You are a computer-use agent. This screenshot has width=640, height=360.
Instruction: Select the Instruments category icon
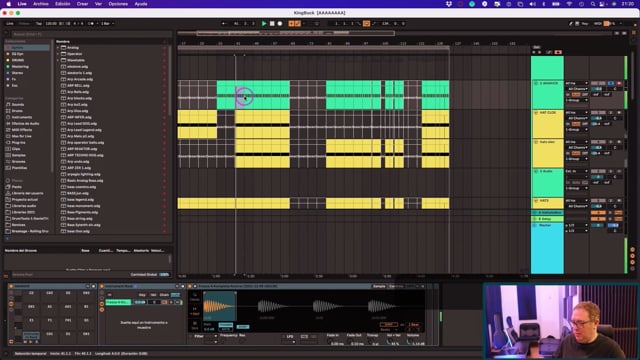coord(8,117)
